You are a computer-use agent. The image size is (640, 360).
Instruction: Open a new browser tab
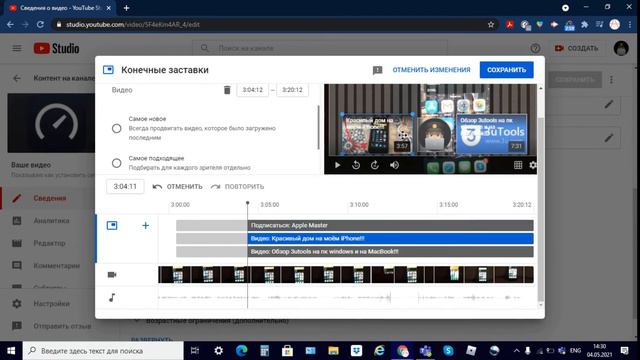[x=126, y=8]
